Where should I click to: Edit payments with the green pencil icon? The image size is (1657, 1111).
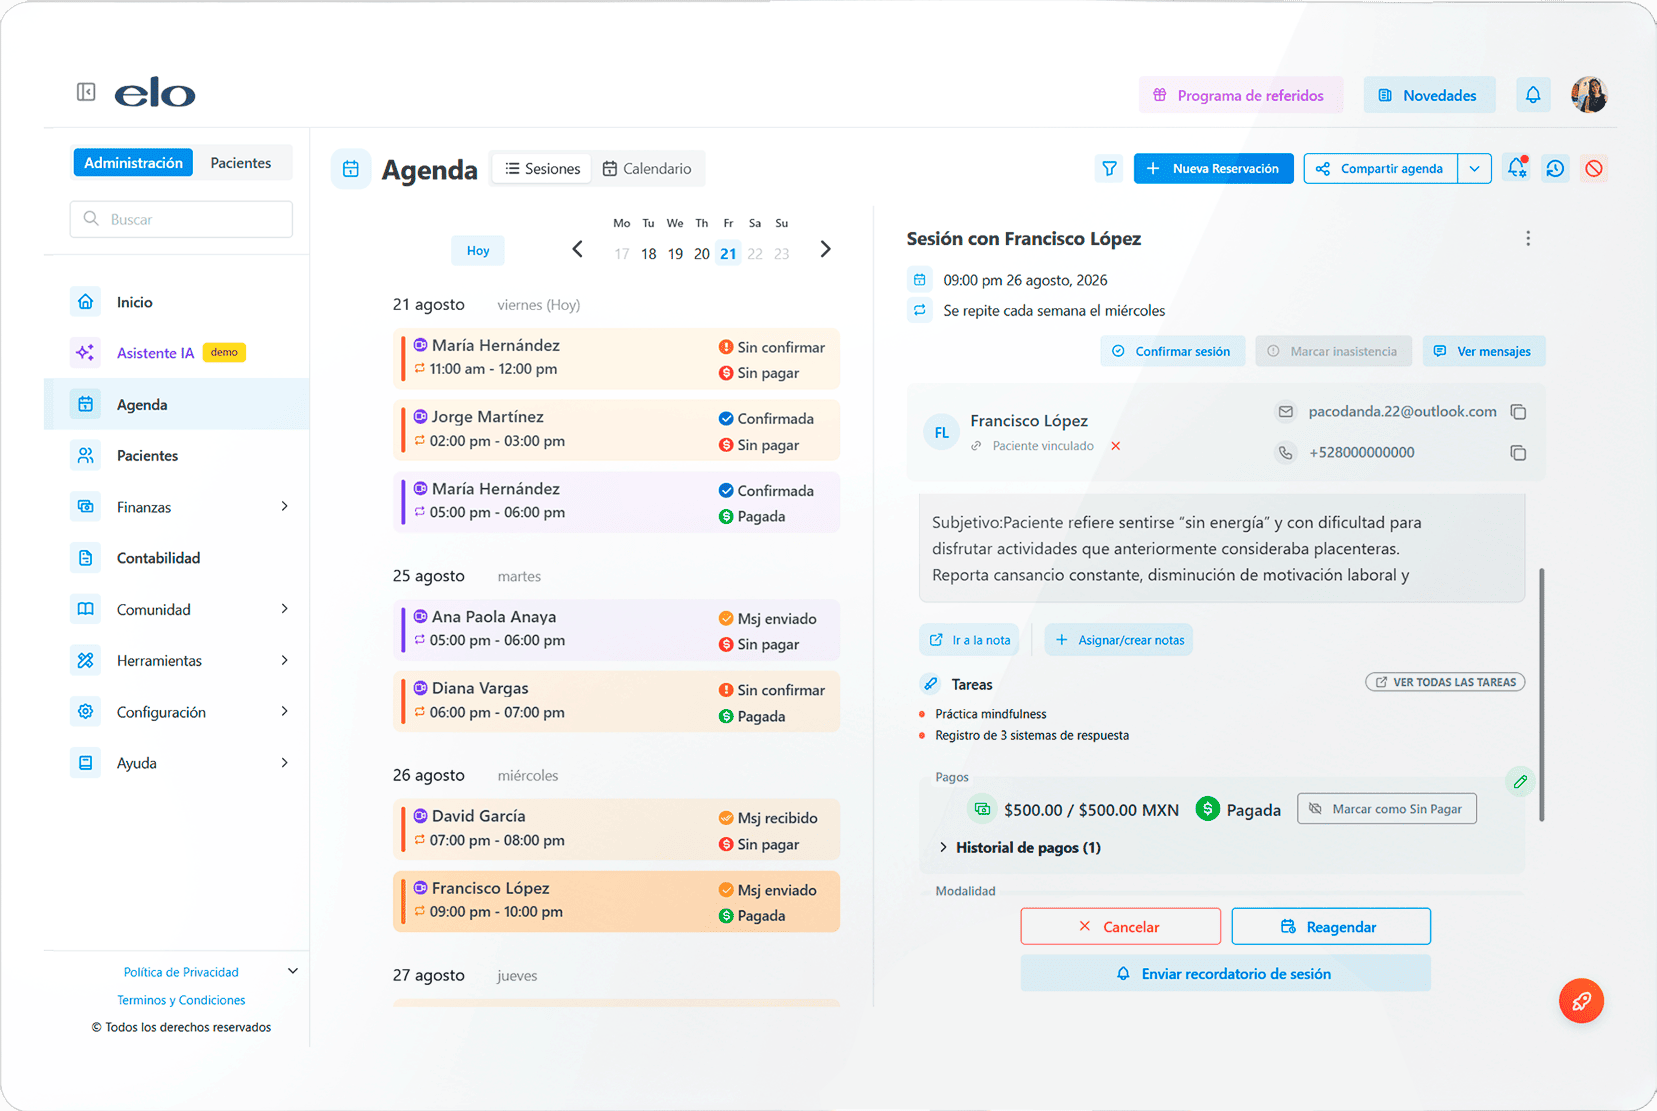1520,782
